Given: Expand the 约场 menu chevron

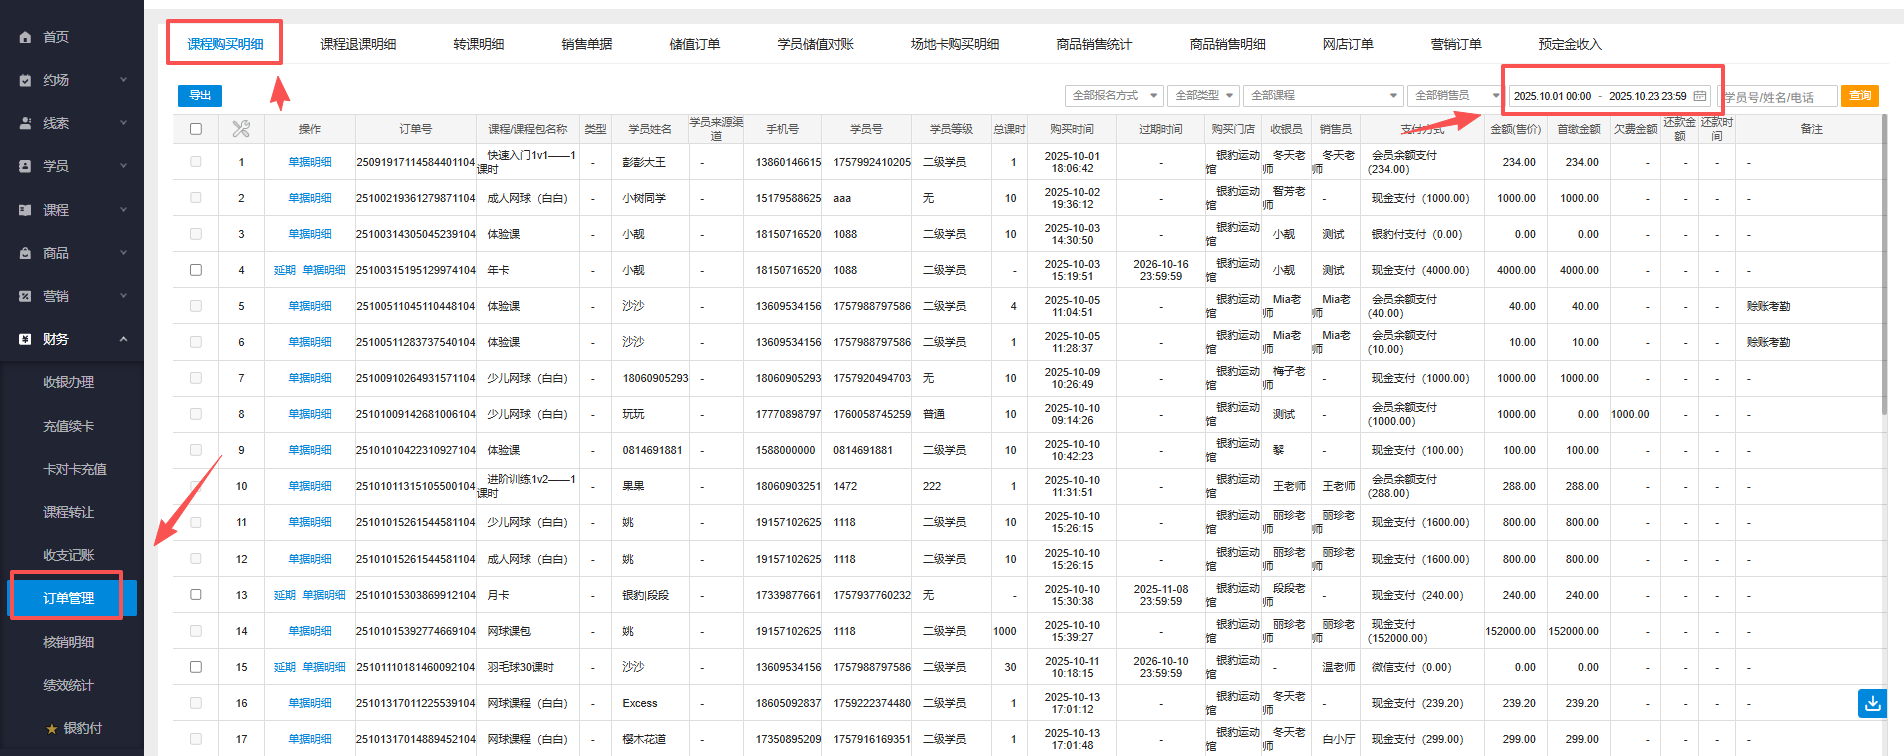Looking at the screenshot, I should [124, 80].
